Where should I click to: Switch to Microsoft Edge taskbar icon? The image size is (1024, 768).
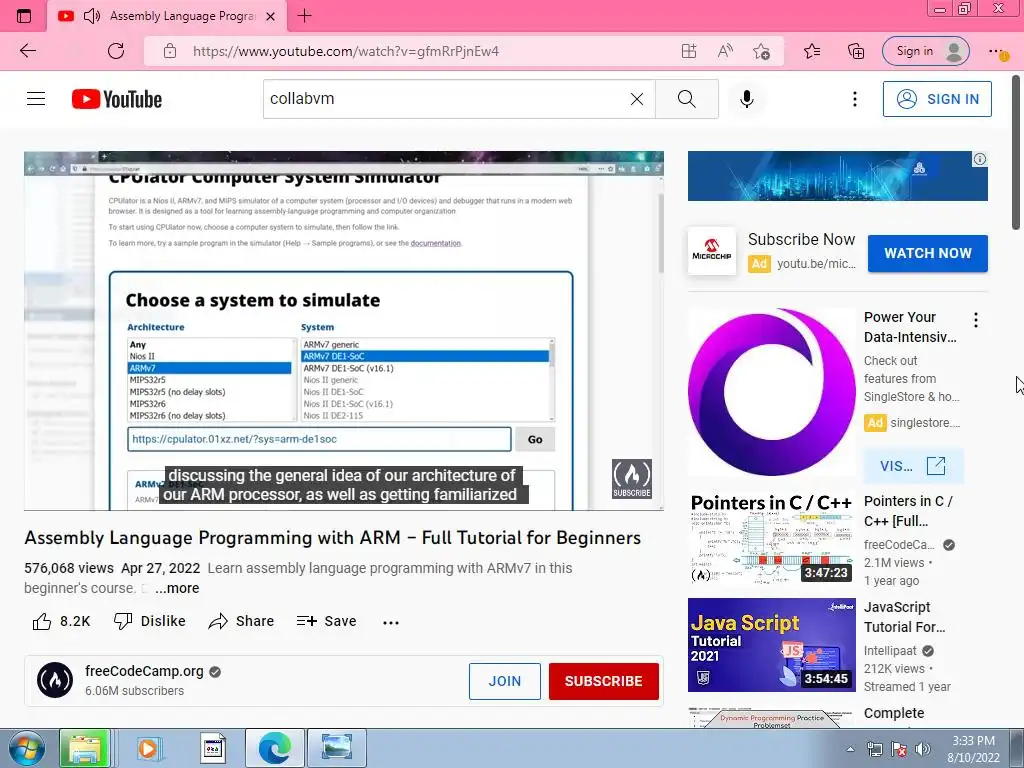pyautogui.click(x=274, y=748)
